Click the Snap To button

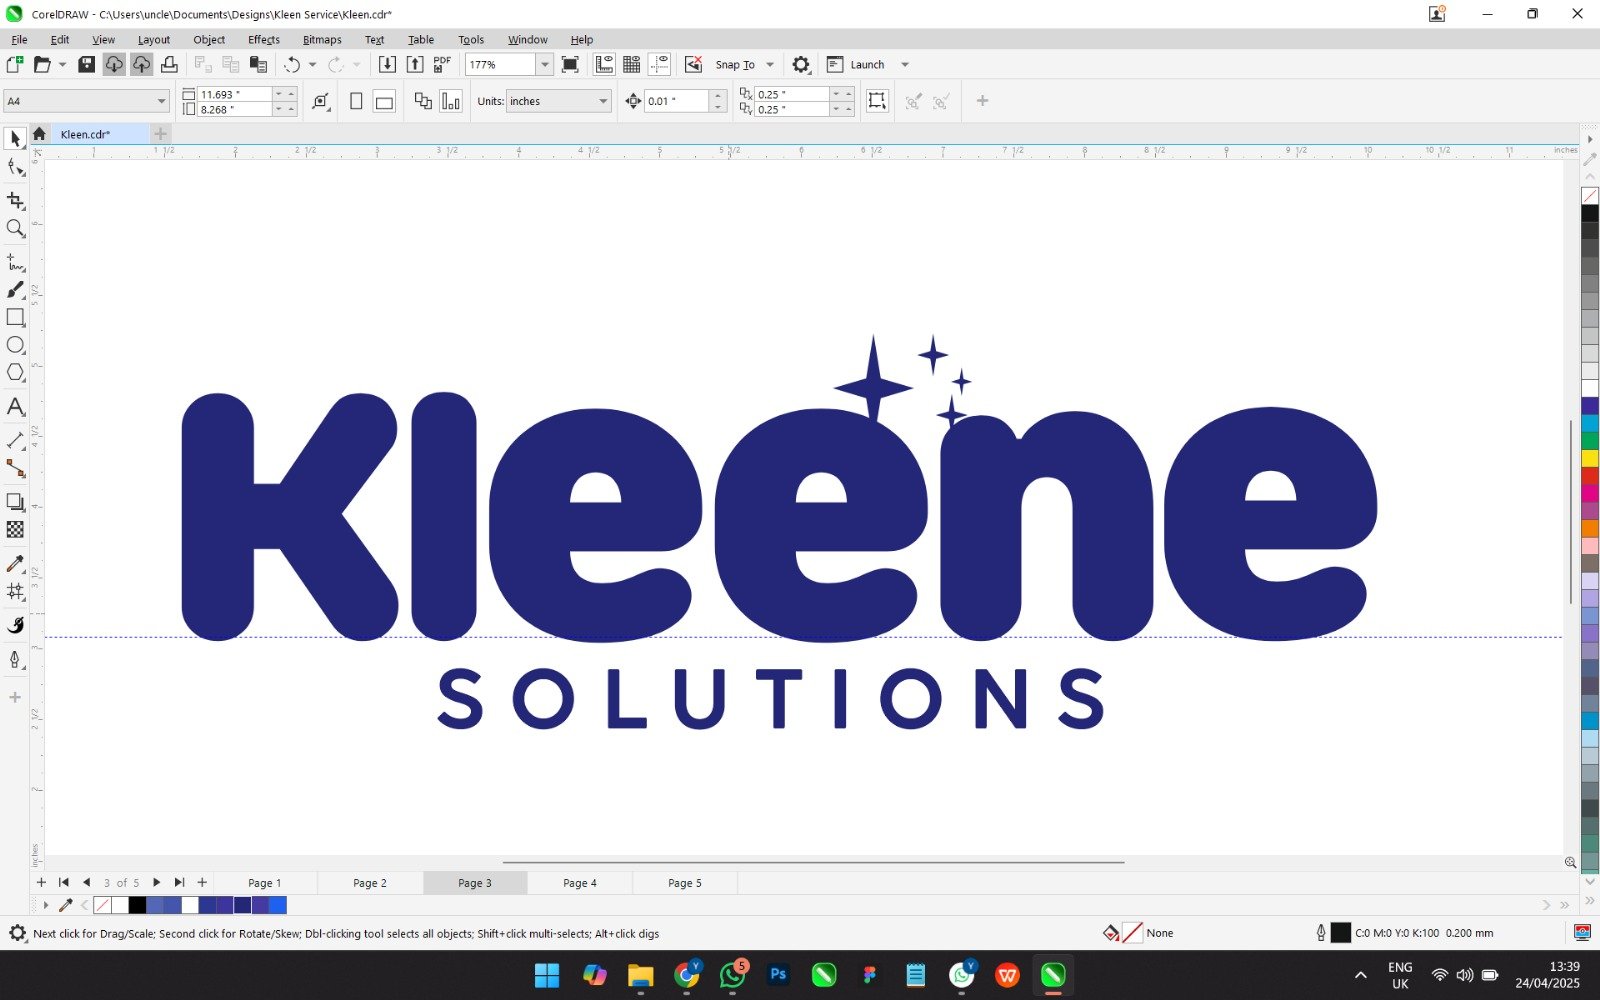735,64
